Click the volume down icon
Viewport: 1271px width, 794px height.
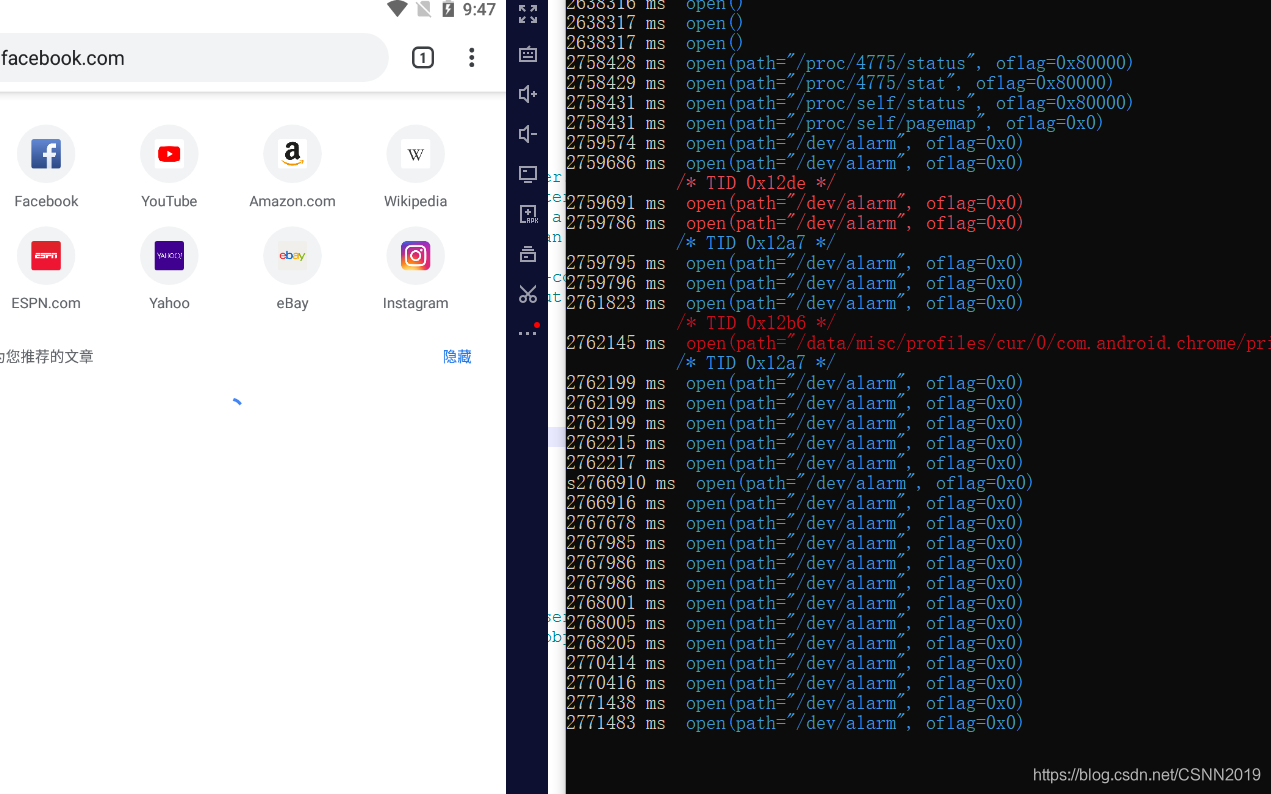[528, 134]
